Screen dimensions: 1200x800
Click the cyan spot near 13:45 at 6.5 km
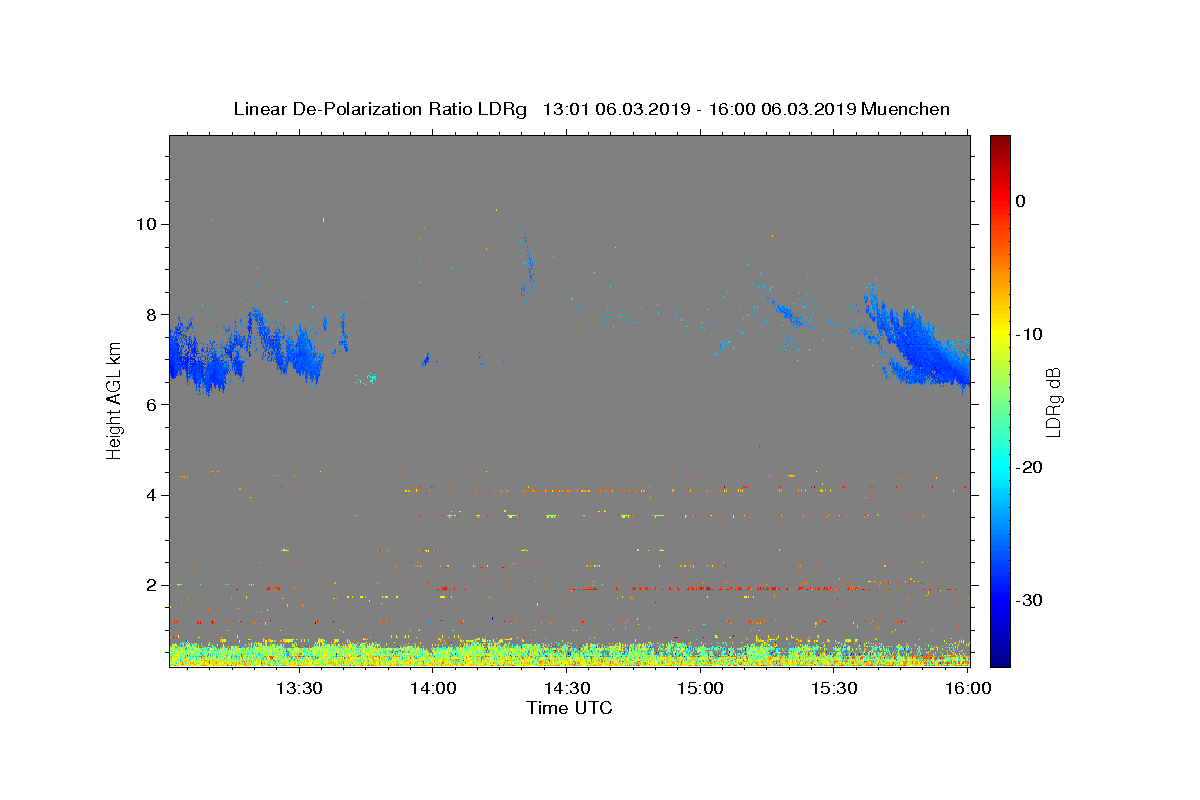[369, 378]
